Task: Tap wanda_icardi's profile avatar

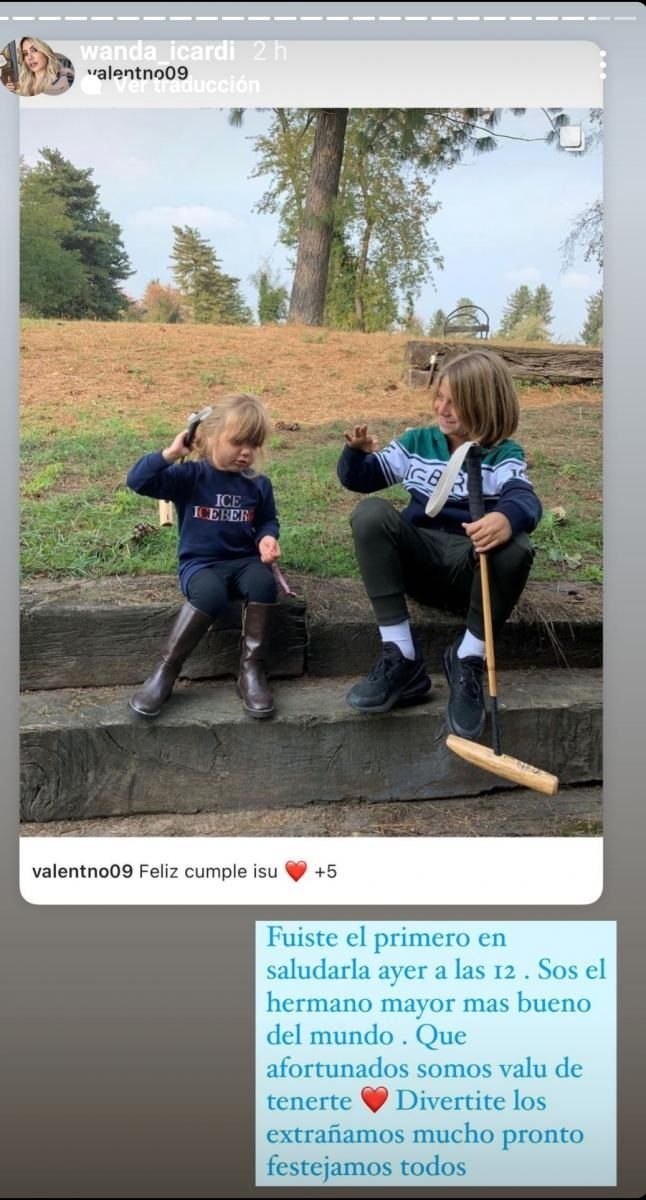Action: [38, 67]
